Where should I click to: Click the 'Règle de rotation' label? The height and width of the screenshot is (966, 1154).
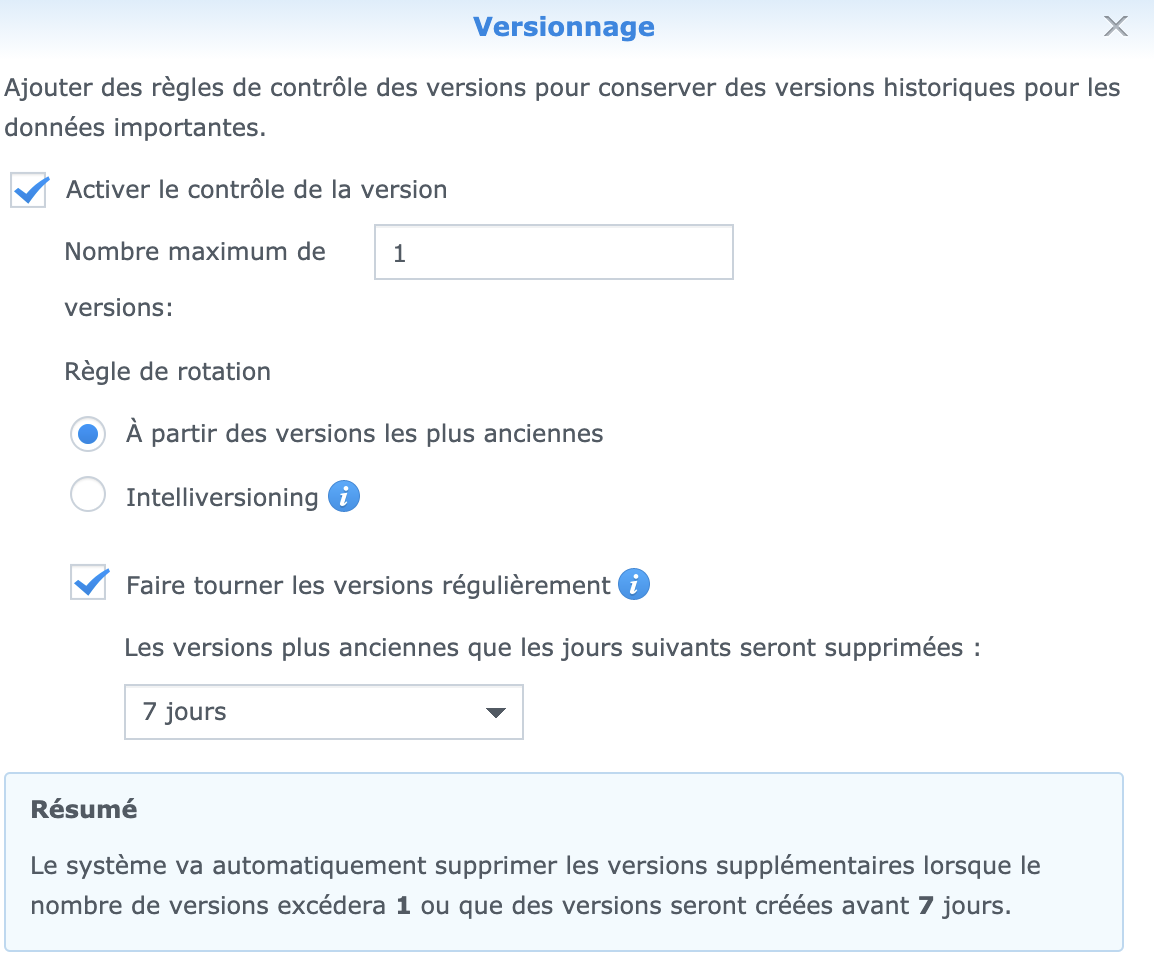coord(168,372)
